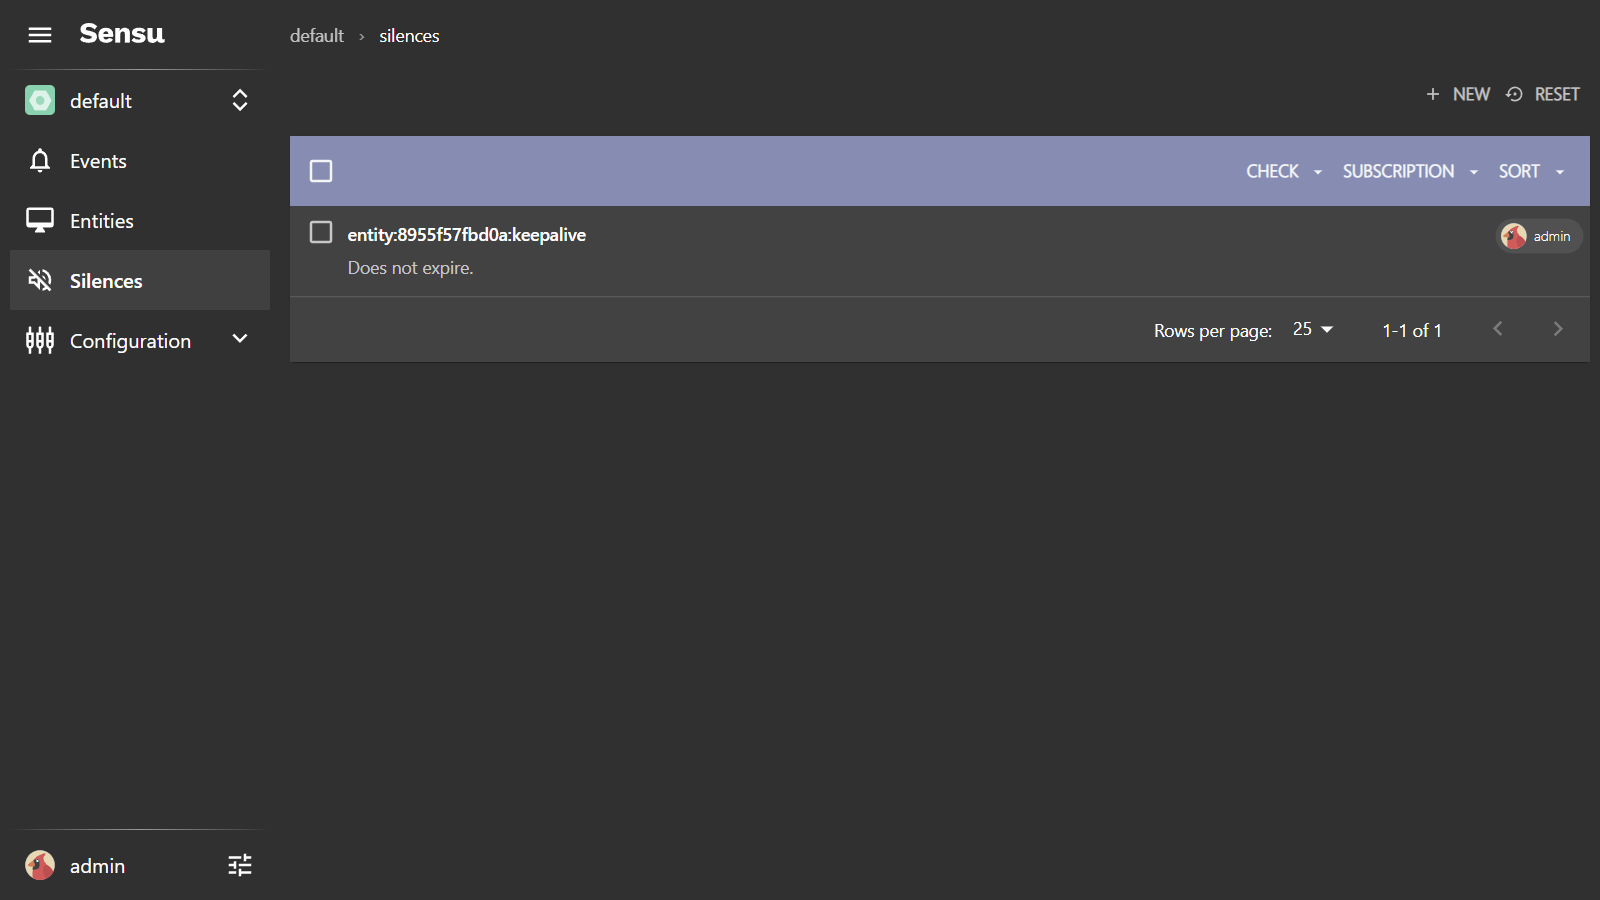The height and width of the screenshot is (900, 1600).
Task: Expand the Configuration menu chevron
Action: (240, 339)
